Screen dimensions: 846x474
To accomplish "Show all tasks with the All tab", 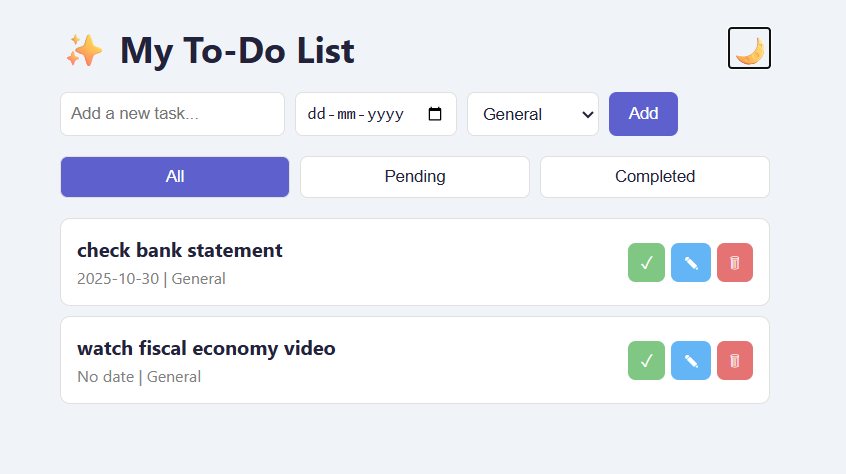I will pyautogui.click(x=175, y=177).
